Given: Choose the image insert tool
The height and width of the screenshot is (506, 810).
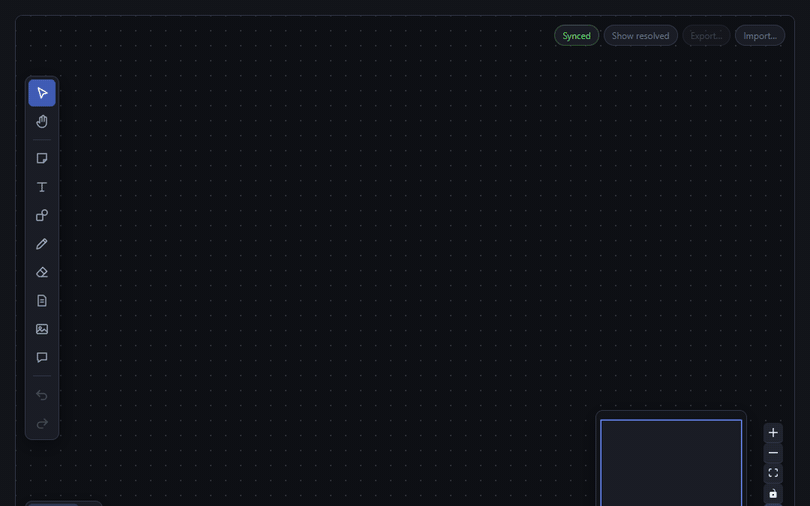Looking at the screenshot, I should point(42,329).
